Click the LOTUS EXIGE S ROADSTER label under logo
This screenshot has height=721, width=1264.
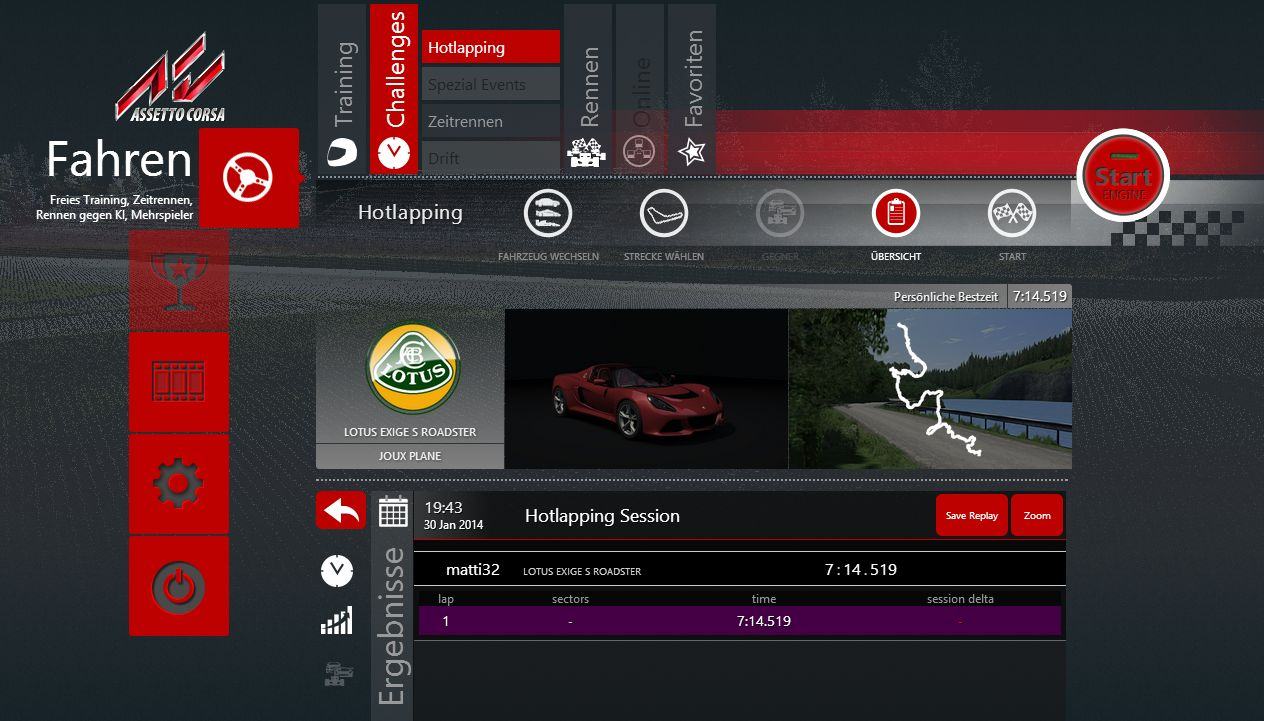410,433
